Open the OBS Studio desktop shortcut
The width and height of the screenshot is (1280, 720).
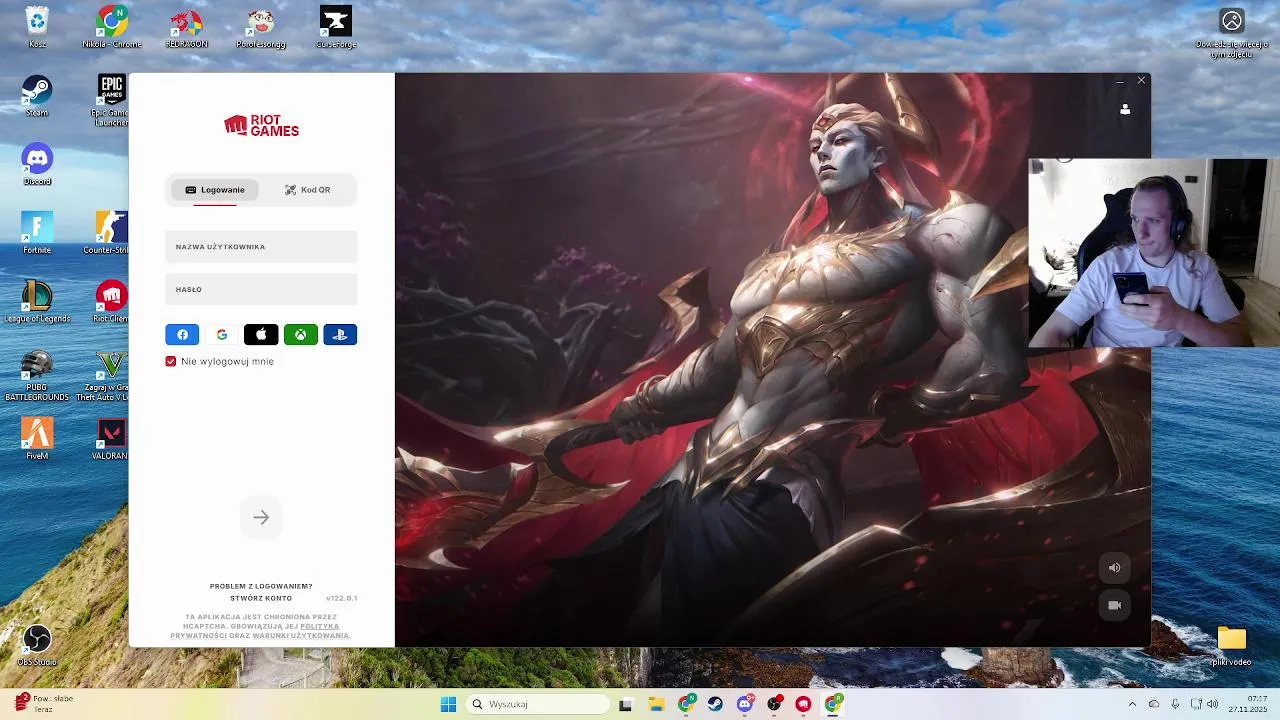pyautogui.click(x=37, y=645)
